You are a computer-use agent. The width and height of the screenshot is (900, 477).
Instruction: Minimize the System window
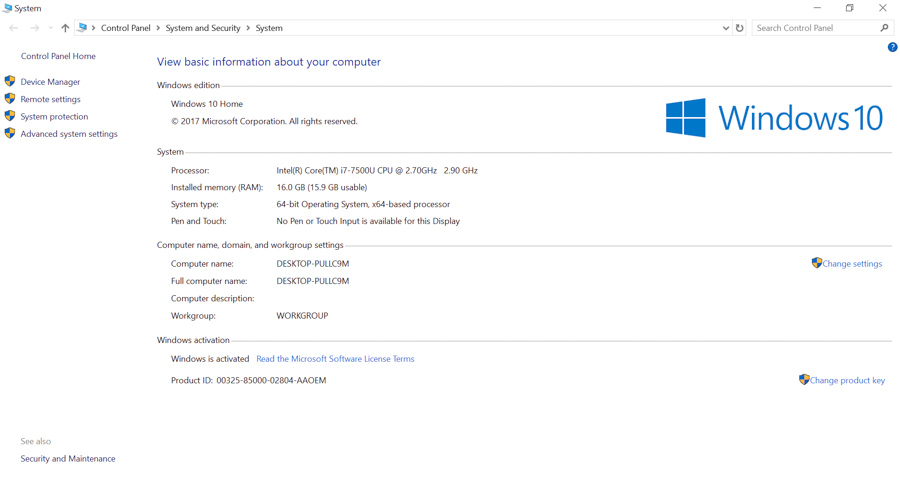(817, 8)
